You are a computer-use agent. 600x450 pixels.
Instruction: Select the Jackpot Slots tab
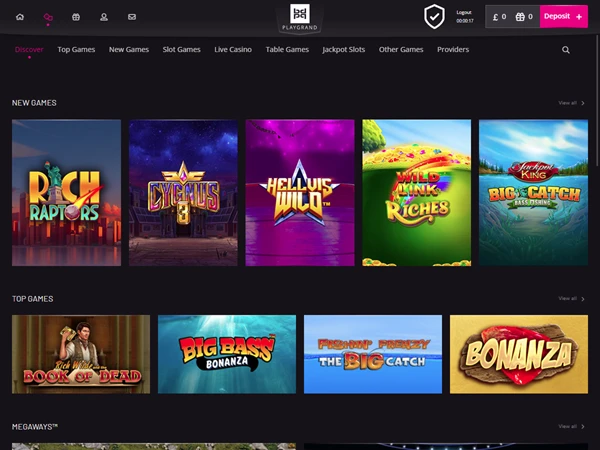click(343, 49)
